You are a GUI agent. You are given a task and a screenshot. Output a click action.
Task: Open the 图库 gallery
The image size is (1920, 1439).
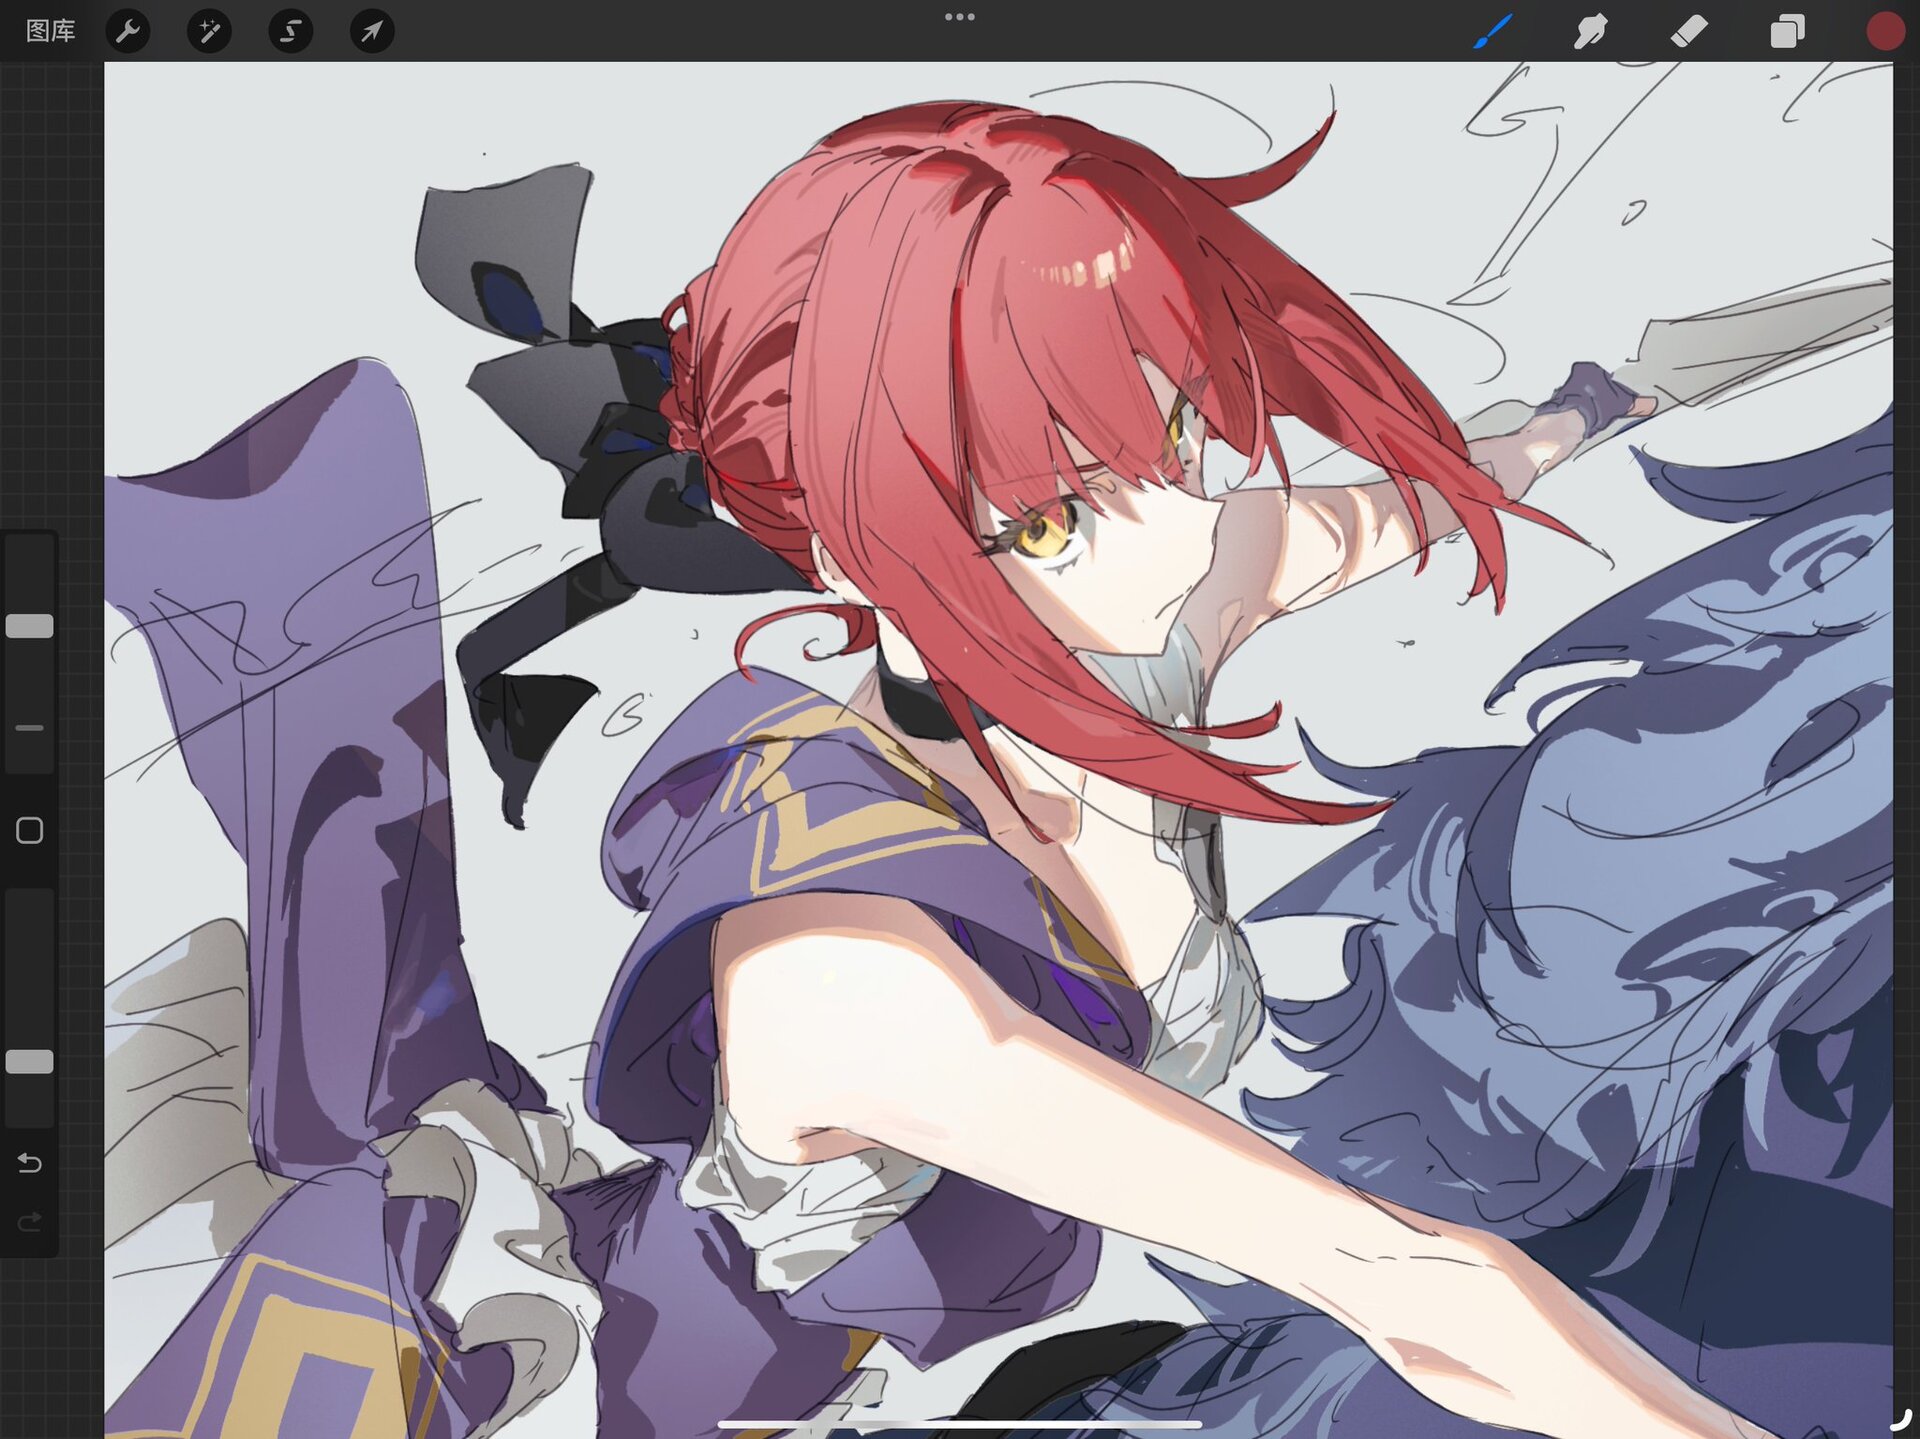coord(50,31)
